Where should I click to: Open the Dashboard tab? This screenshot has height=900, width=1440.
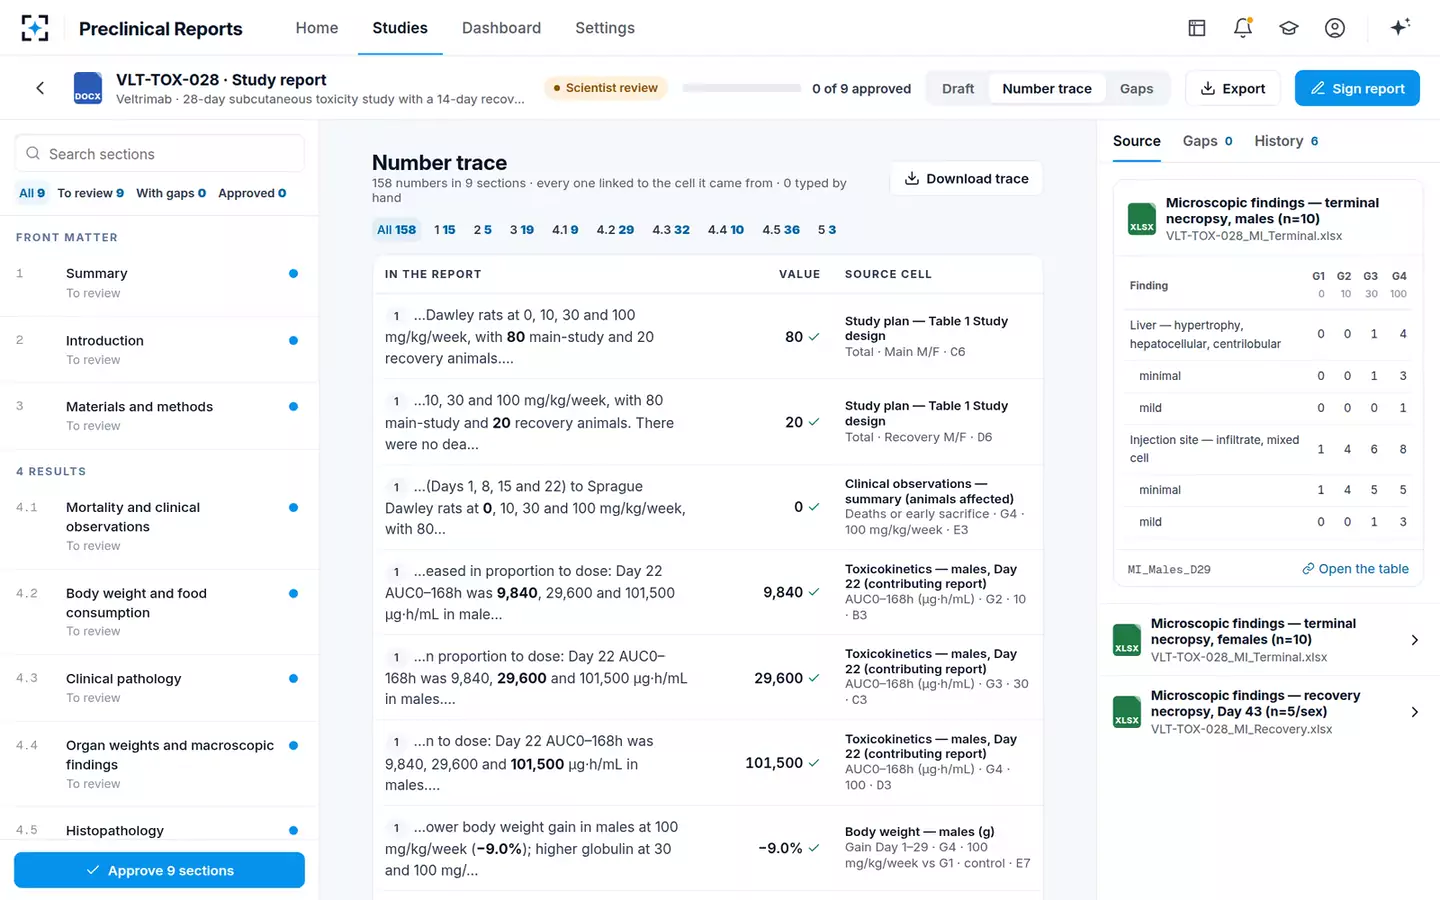click(501, 28)
